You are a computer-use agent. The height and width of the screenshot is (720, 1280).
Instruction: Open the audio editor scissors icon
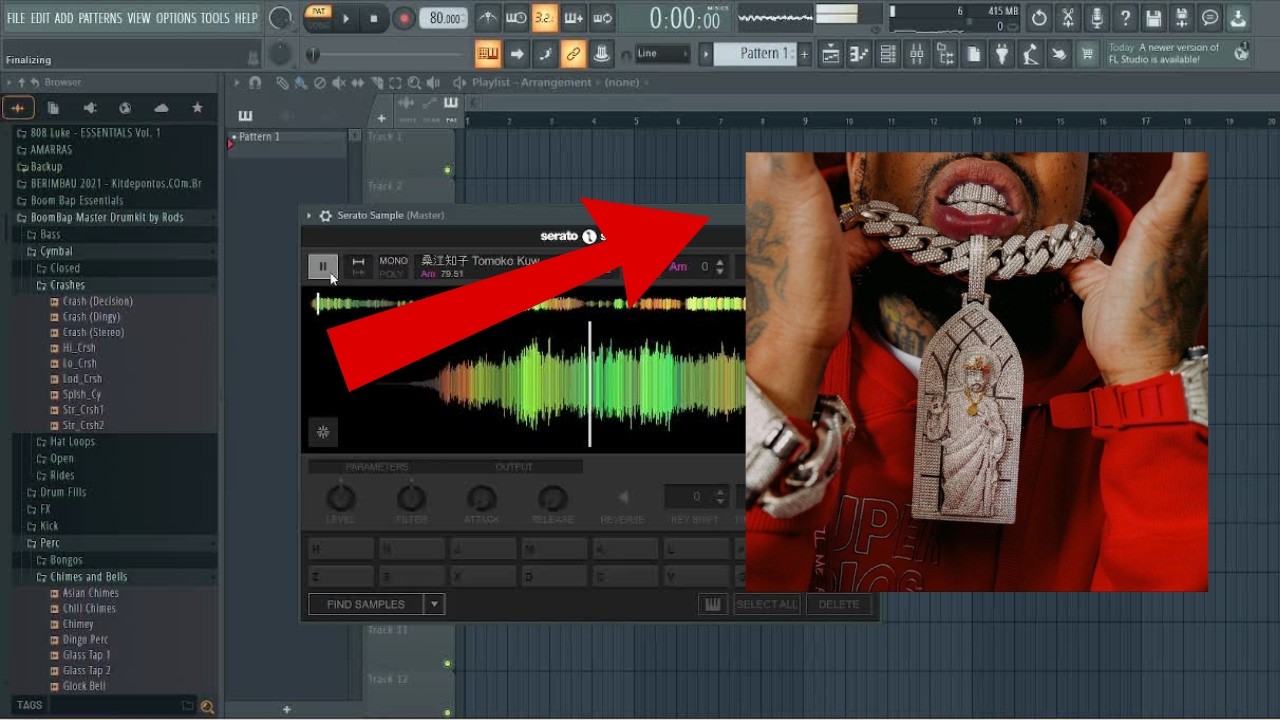pyautogui.click(x=1068, y=18)
